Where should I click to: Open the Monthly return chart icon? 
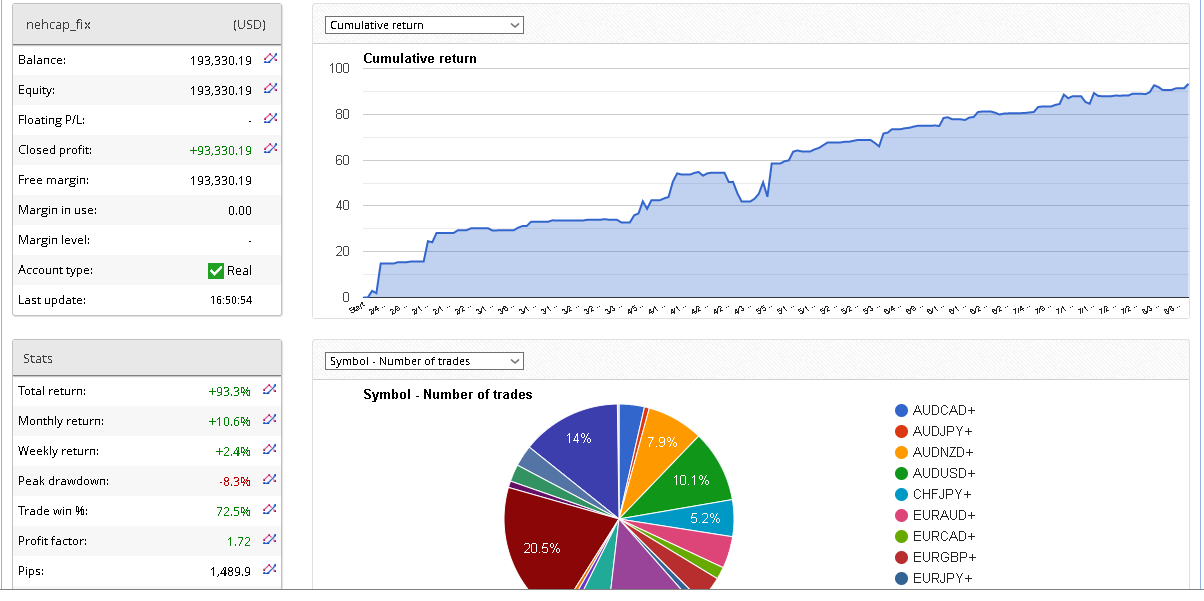(x=270, y=420)
